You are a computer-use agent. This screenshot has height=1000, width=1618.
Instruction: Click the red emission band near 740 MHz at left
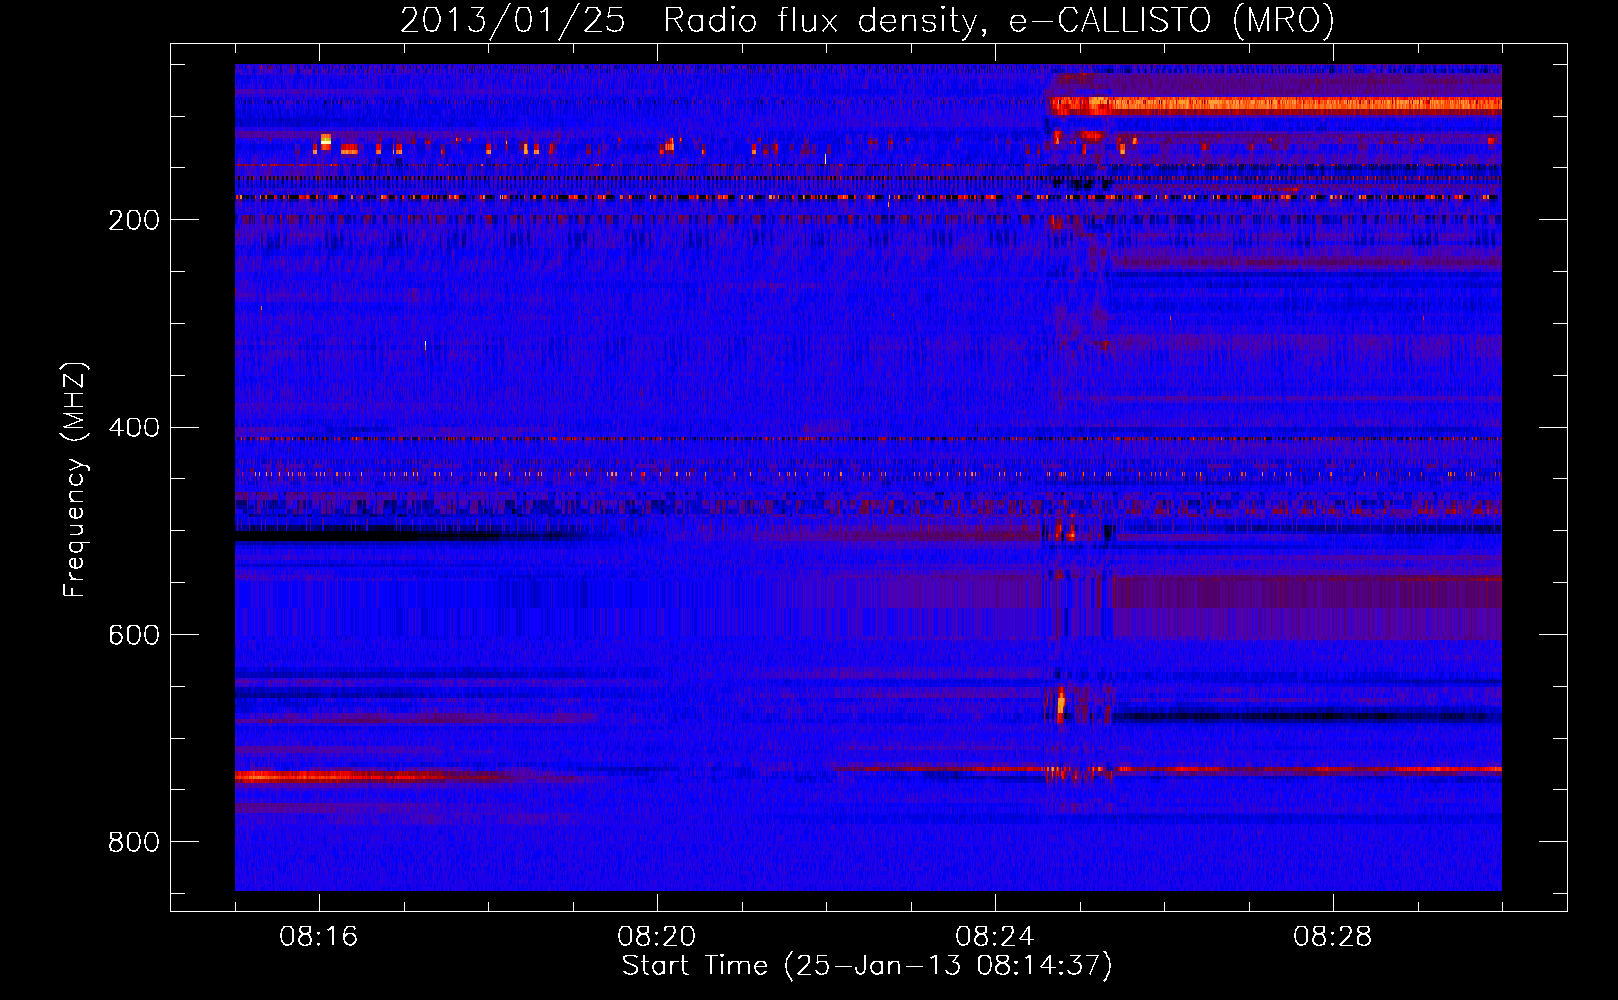[370, 776]
